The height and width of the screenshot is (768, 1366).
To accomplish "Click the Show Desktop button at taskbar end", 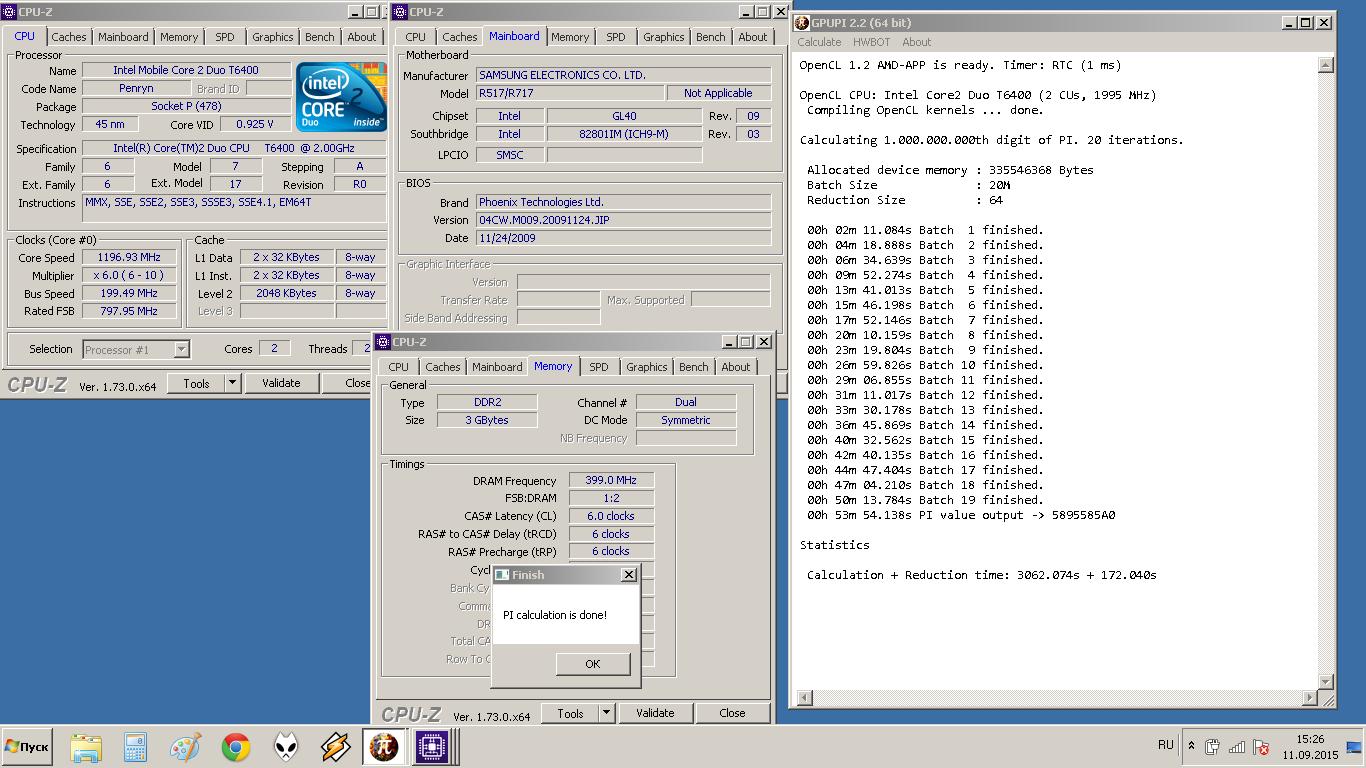I will [1354, 747].
